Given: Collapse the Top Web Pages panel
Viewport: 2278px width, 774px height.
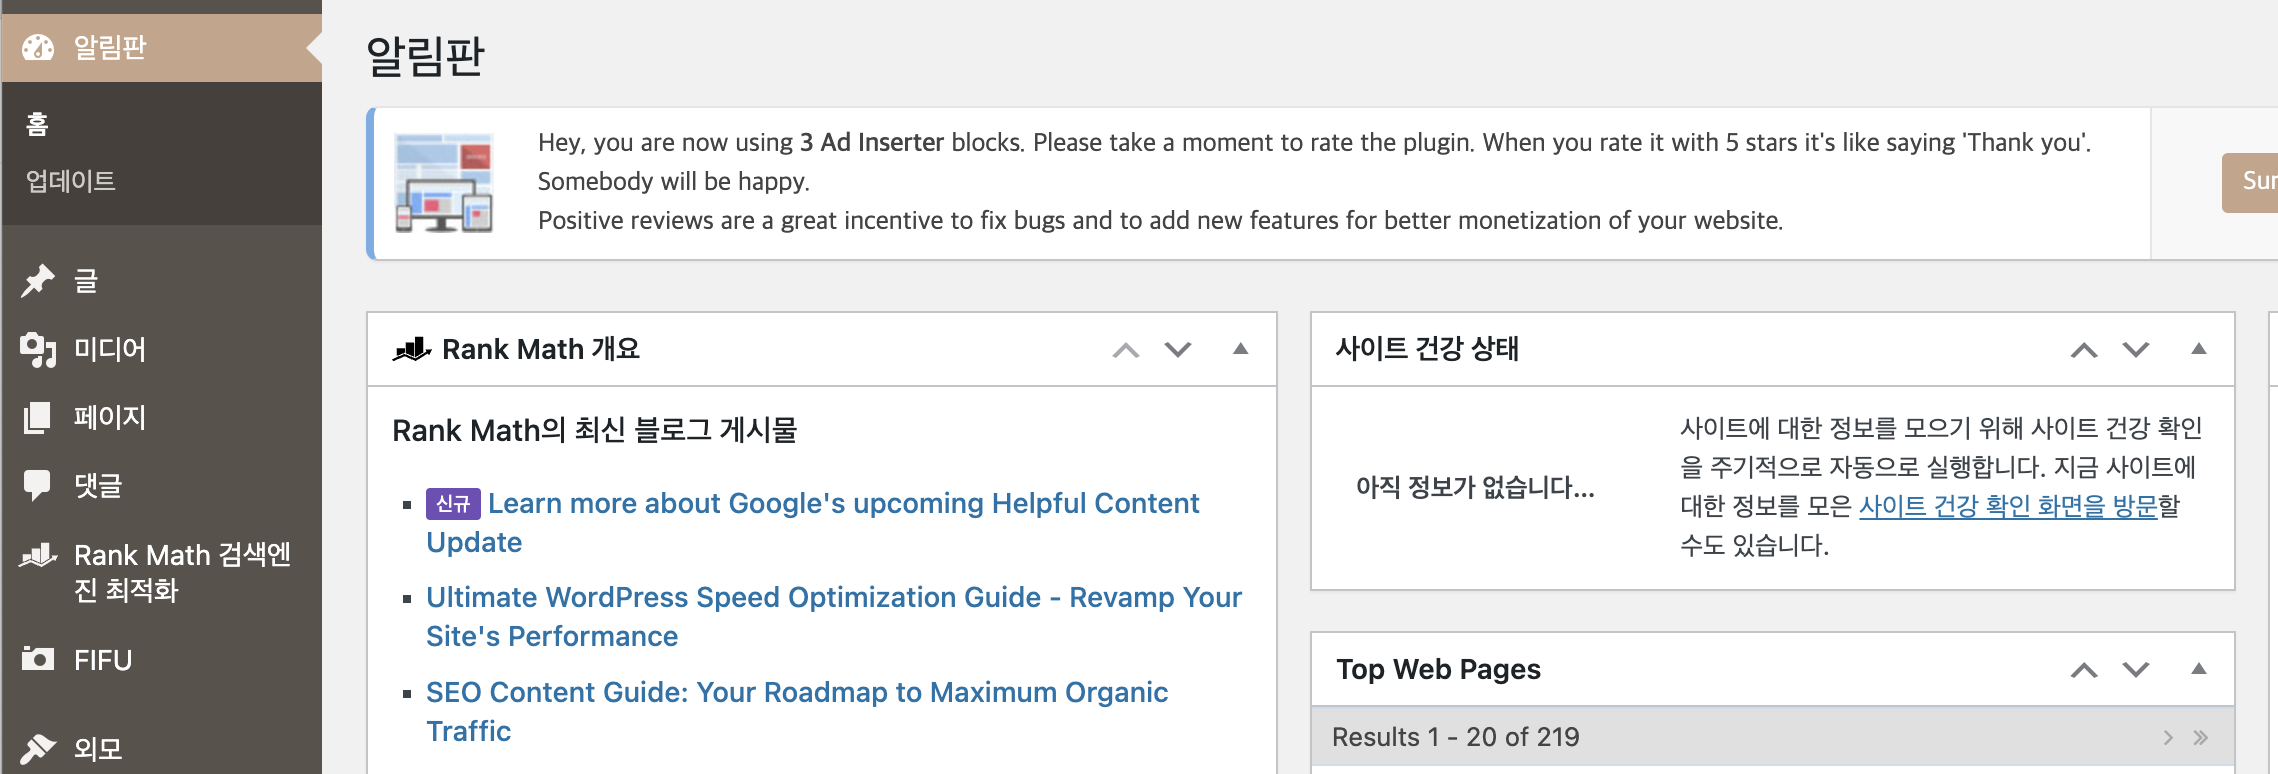Looking at the screenshot, I should (x=2198, y=669).
